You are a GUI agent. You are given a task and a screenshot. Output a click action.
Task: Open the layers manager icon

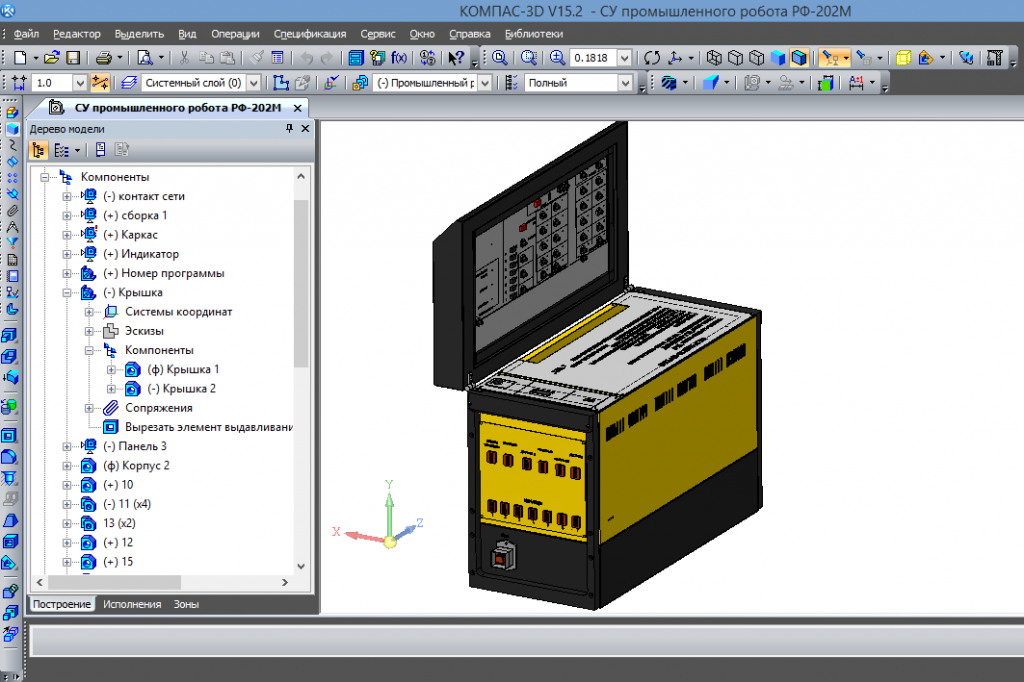pos(129,82)
